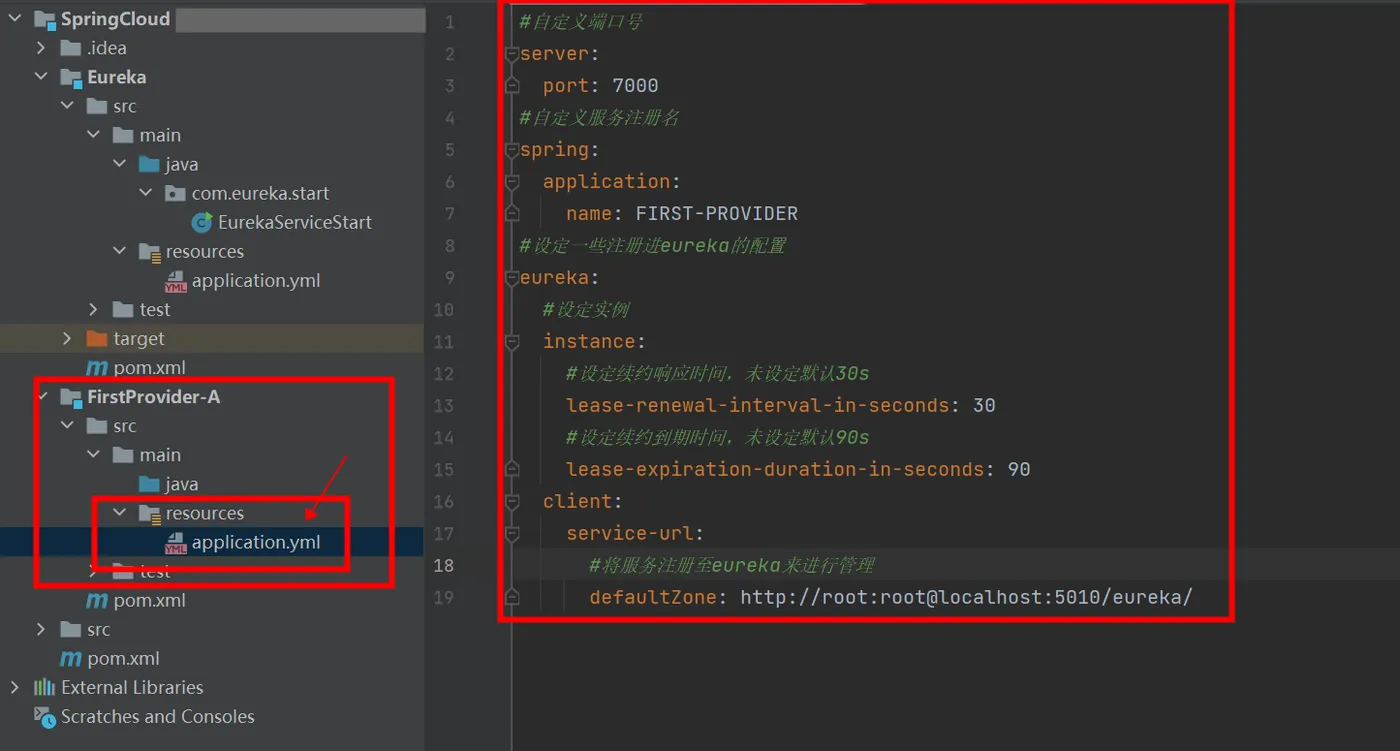The width and height of the screenshot is (1400, 751).
Task: Fold the client block on line 16
Action: 512,502
